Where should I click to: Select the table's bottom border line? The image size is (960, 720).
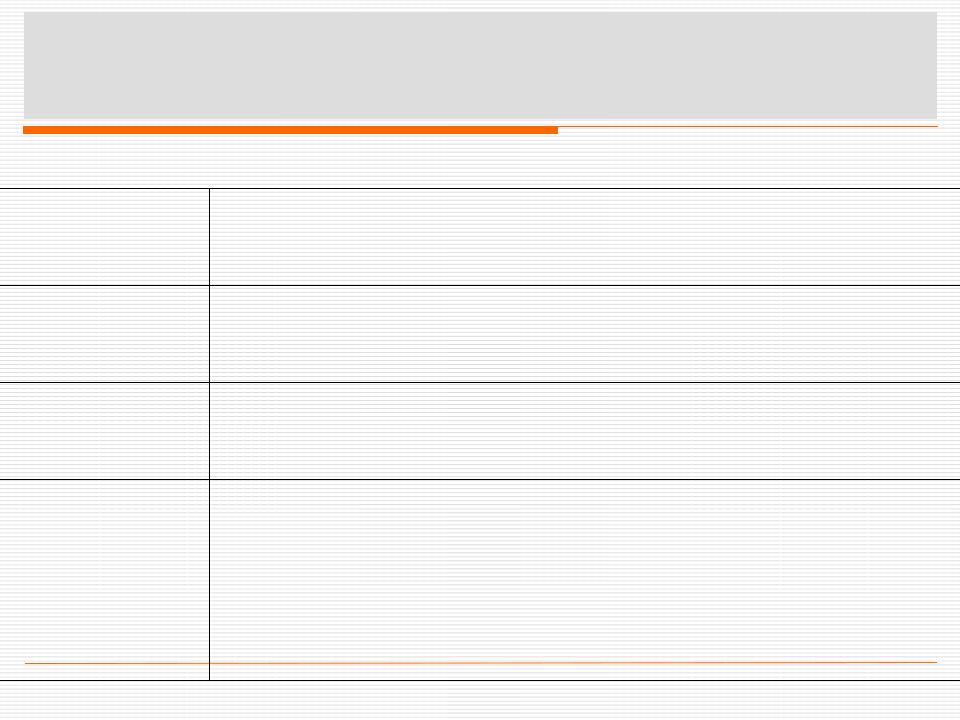[480, 680]
